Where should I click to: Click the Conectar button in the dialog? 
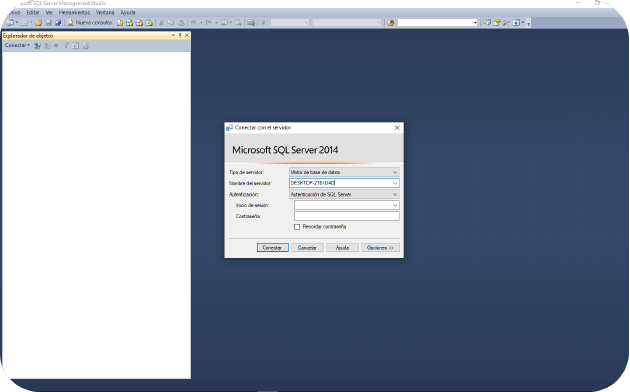pos(272,248)
